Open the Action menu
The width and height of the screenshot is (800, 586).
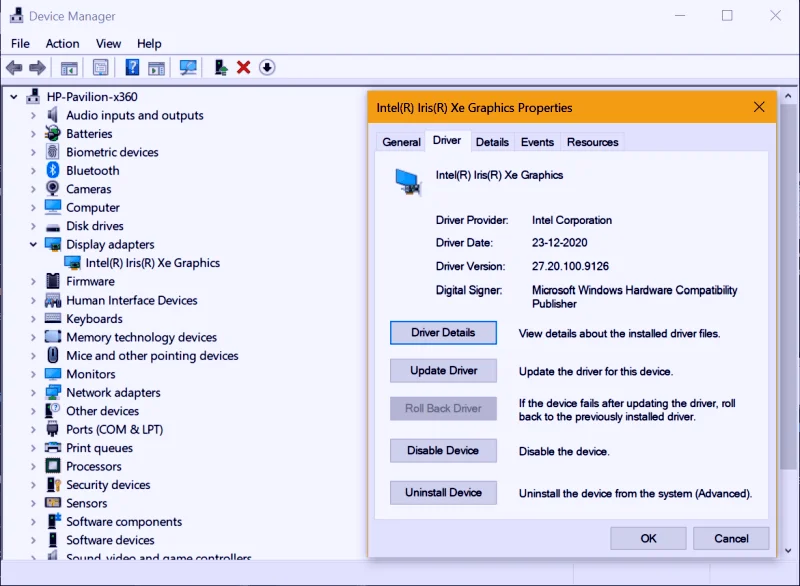(x=62, y=43)
